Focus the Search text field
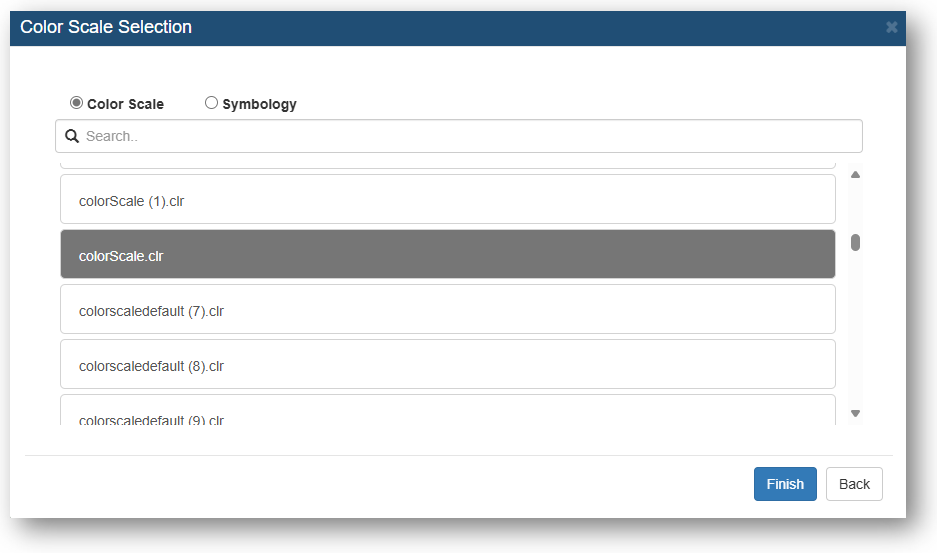The height and width of the screenshot is (553, 937). click(459, 136)
